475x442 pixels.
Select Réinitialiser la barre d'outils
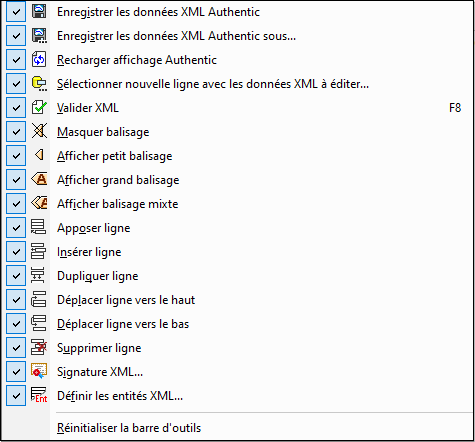(x=129, y=428)
